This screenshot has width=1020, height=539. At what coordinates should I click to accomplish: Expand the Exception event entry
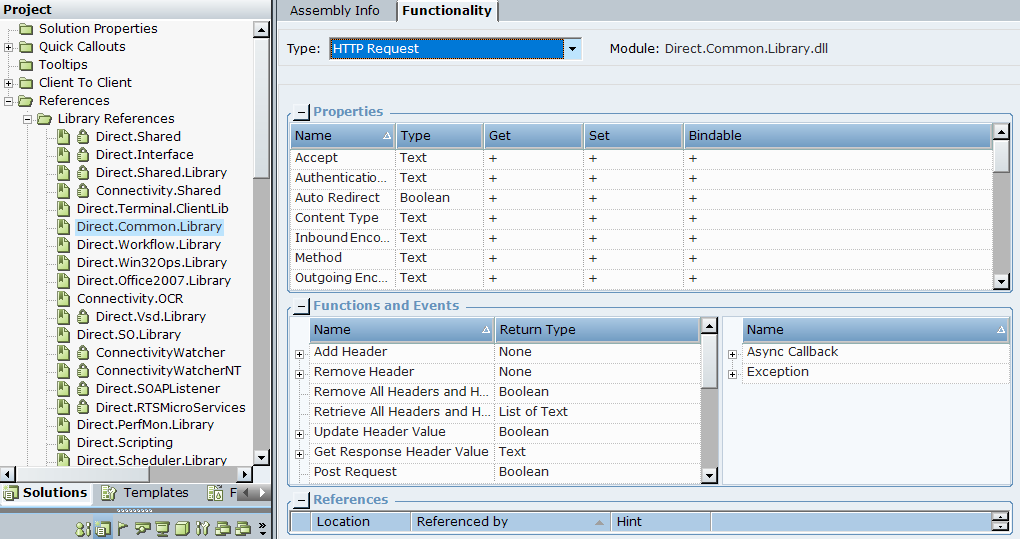(x=732, y=373)
